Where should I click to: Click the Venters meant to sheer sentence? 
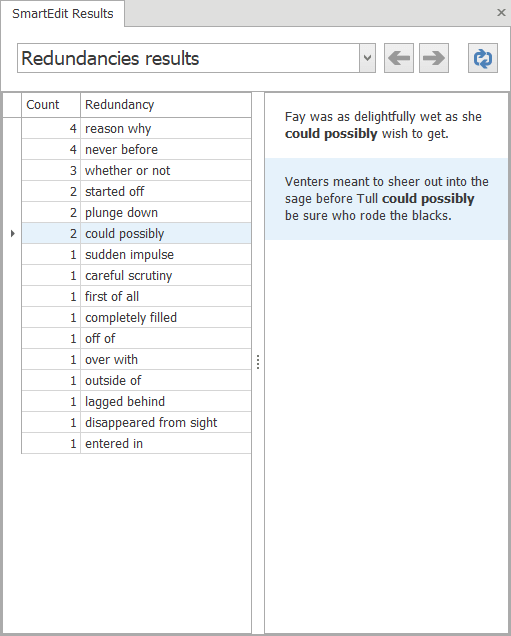[386, 199]
